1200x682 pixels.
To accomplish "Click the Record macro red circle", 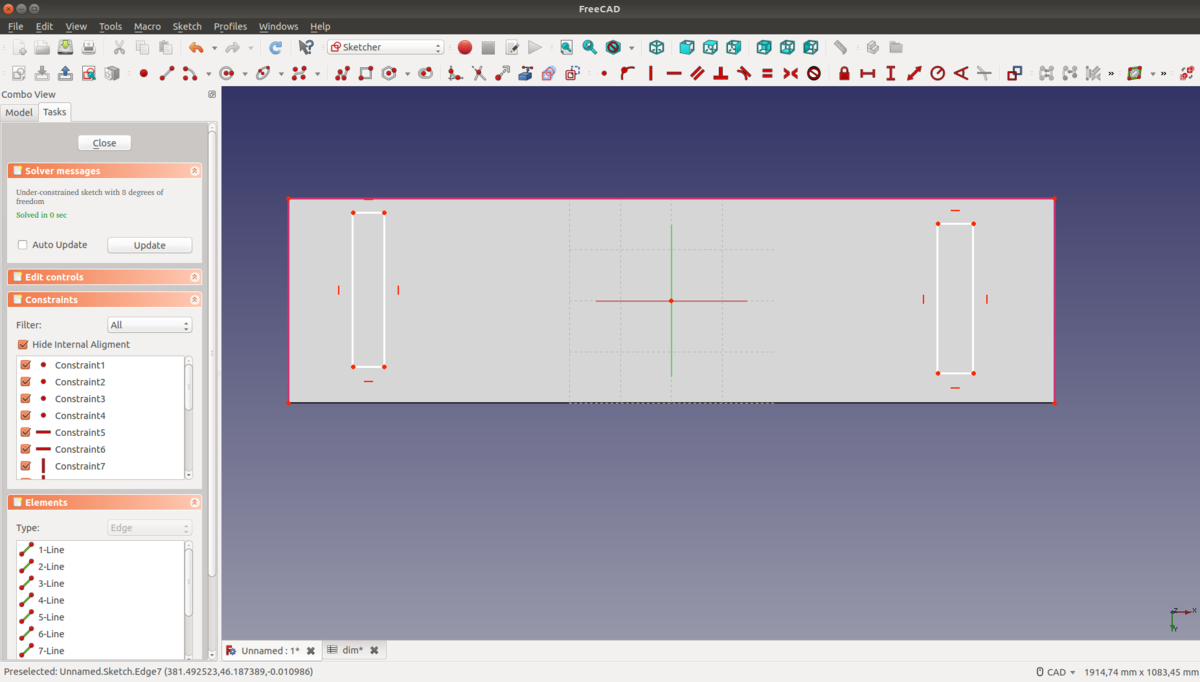I will (x=465, y=47).
